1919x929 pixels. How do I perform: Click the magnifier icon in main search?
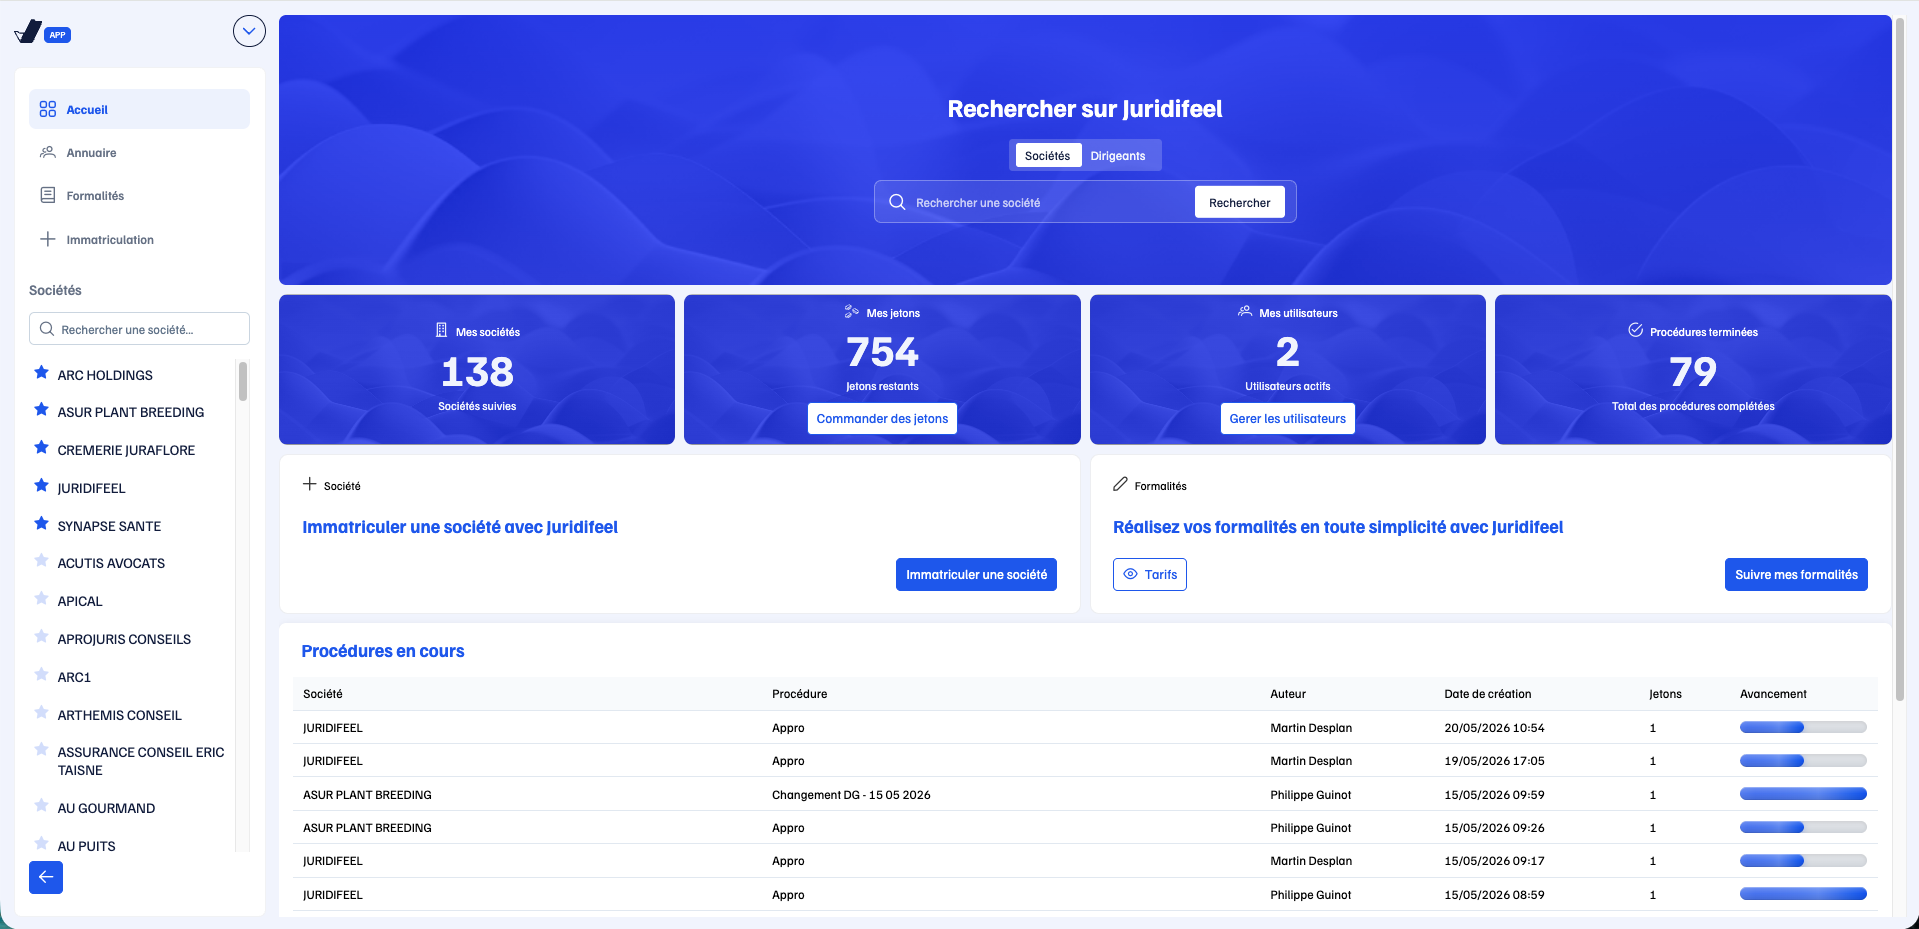[x=897, y=202]
